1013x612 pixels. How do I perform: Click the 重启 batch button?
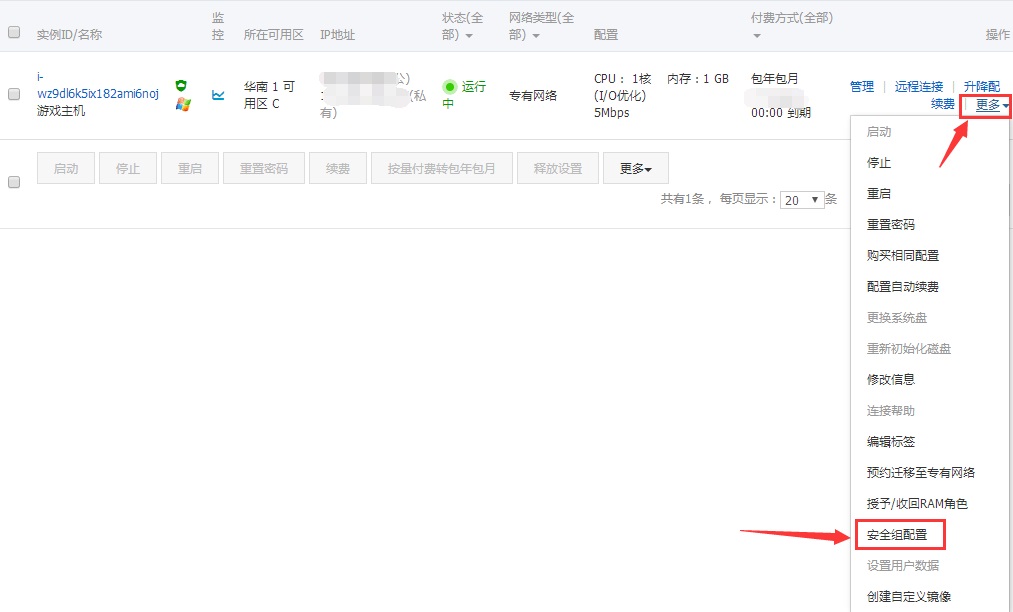click(x=190, y=169)
